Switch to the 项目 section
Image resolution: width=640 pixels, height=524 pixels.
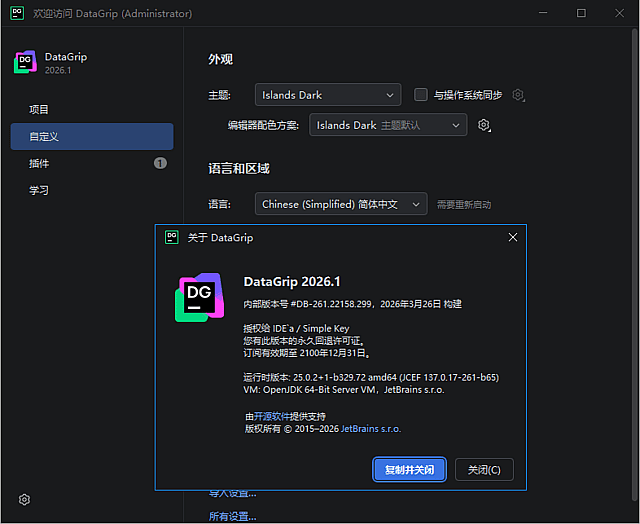click(x=39, y=109)
